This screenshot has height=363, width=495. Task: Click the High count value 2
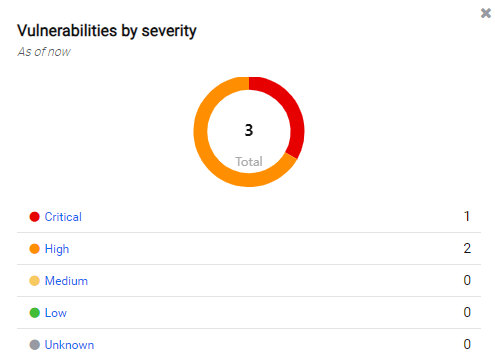pos(467,249)
